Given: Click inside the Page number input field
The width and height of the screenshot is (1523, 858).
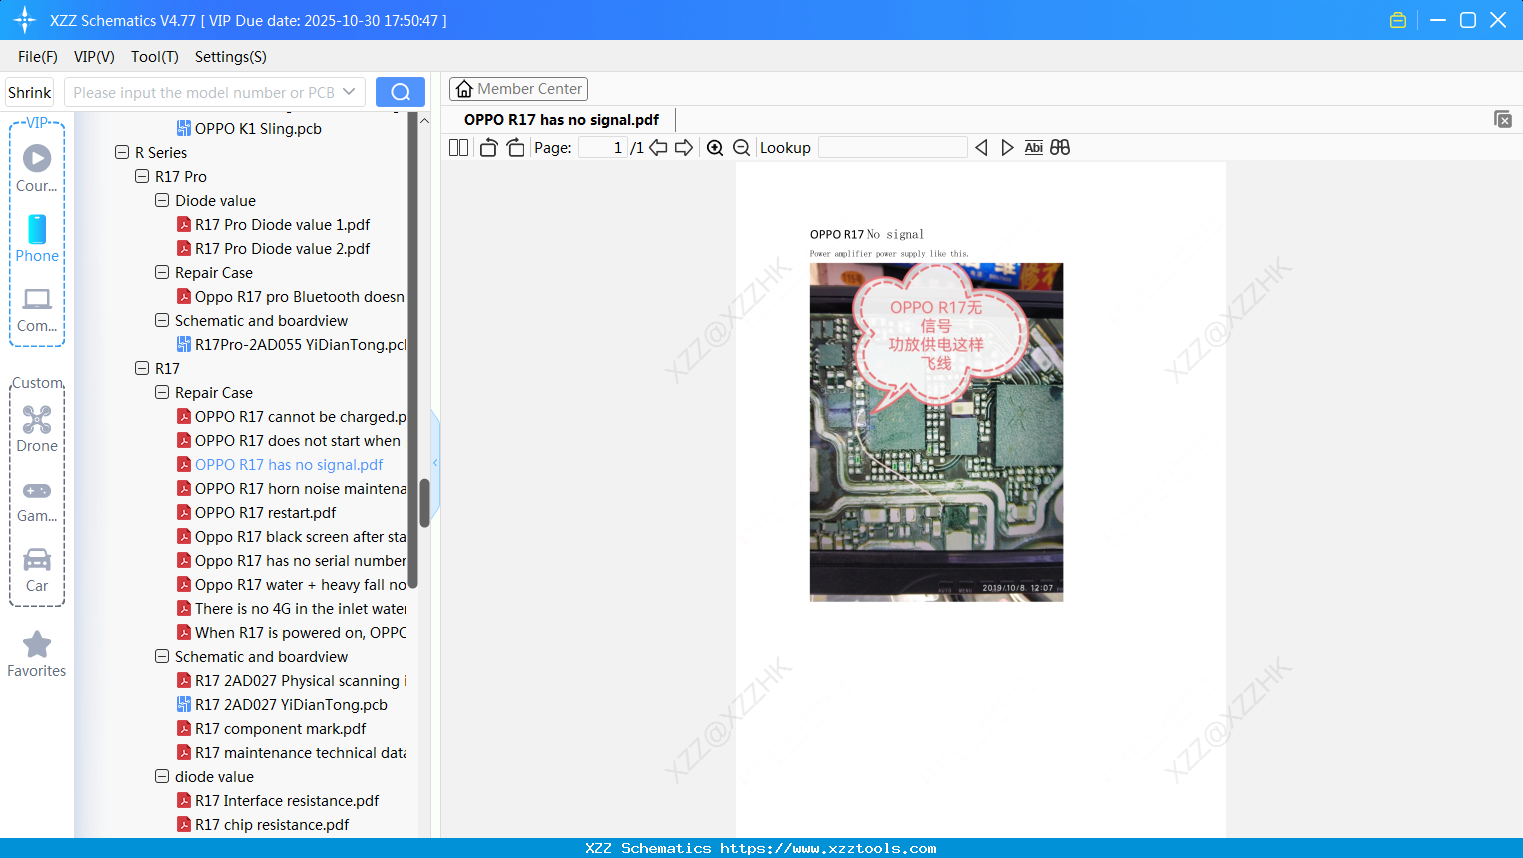Looking at the screenshot, I should tap(600, 147).
